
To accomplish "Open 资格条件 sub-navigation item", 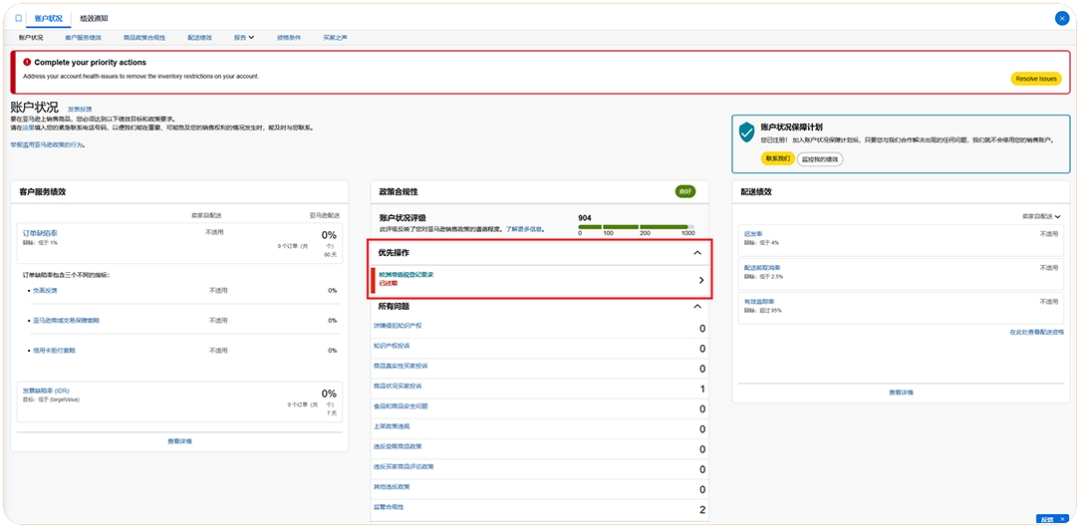I will click(289, 37).
